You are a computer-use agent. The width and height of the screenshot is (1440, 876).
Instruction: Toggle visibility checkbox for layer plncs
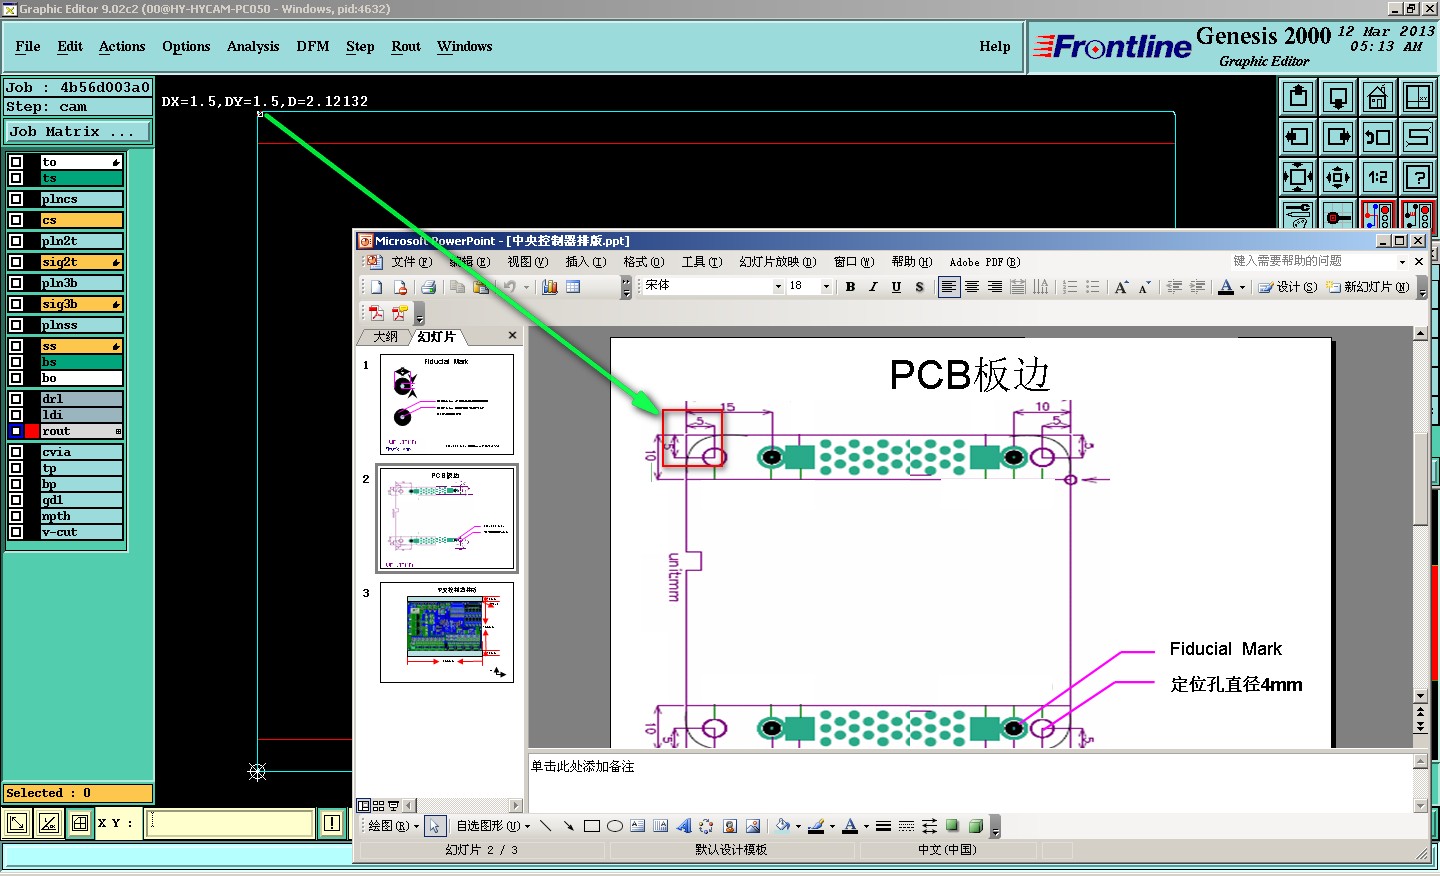click(x=16, y=199)
